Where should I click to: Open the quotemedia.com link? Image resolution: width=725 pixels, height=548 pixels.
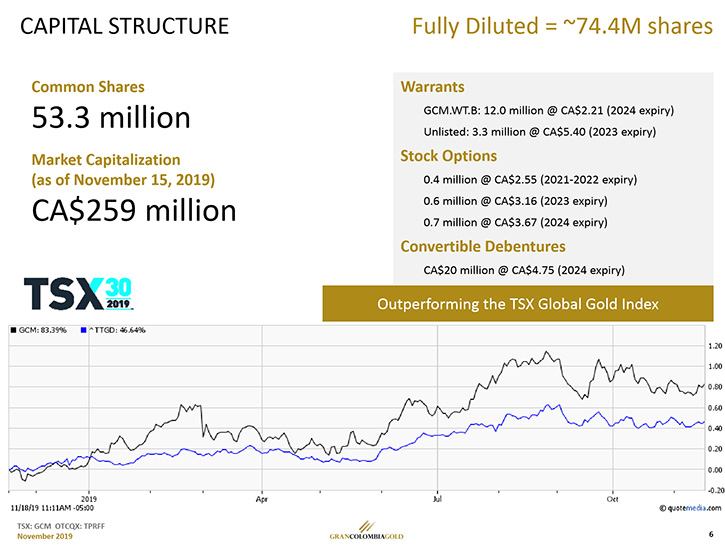coord(690,508)
